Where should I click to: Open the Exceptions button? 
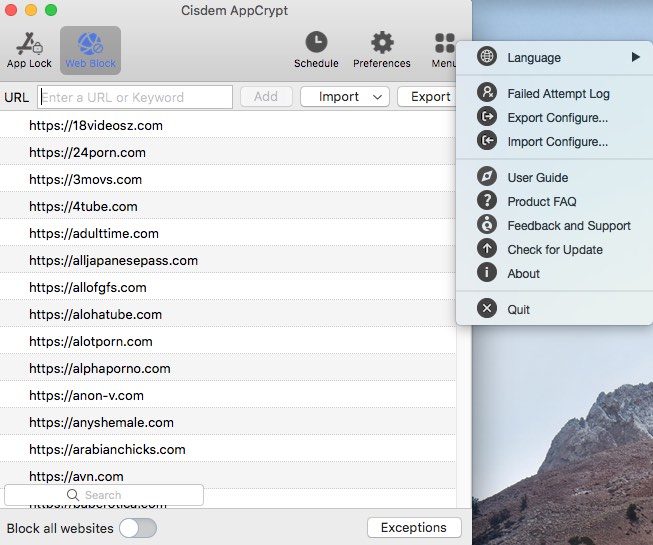pyautogui.click(x=414, y=528)
